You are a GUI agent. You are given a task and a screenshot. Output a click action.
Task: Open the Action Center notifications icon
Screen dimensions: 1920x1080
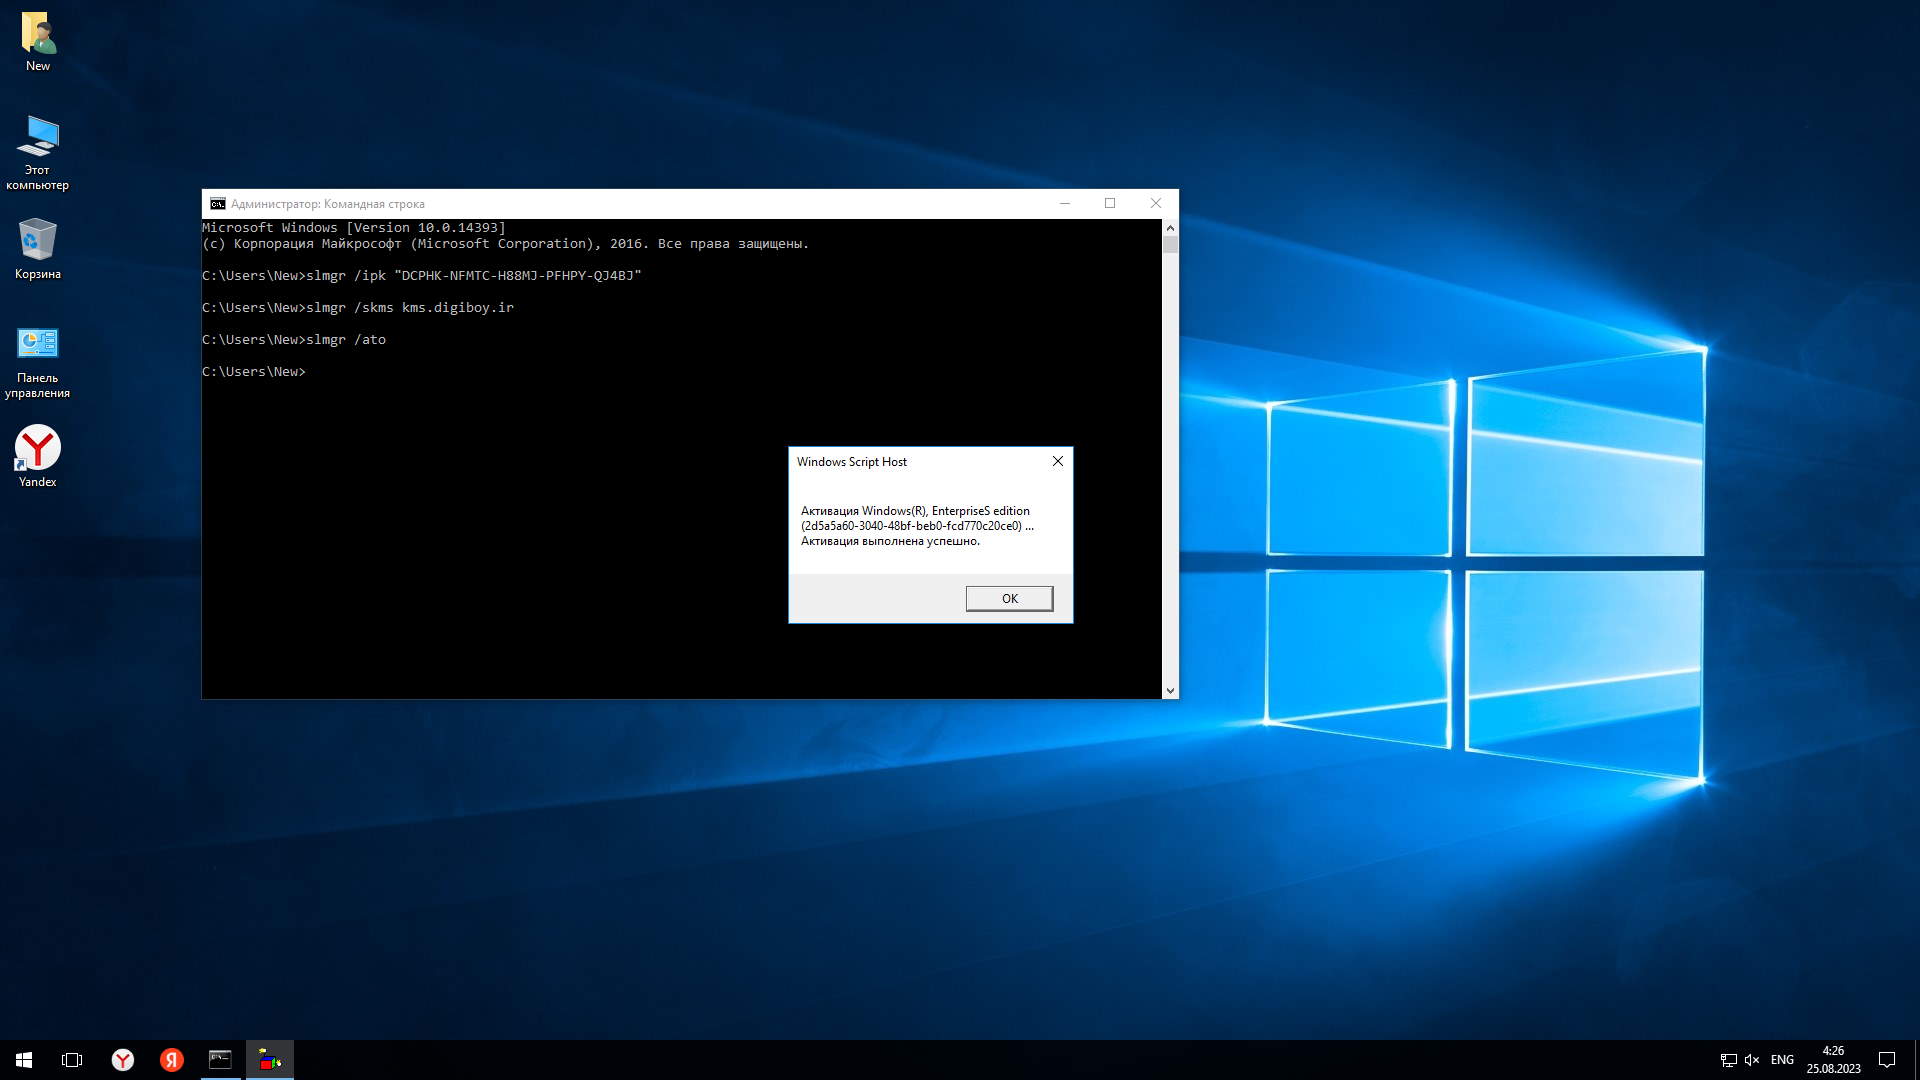point(1887,1060)
